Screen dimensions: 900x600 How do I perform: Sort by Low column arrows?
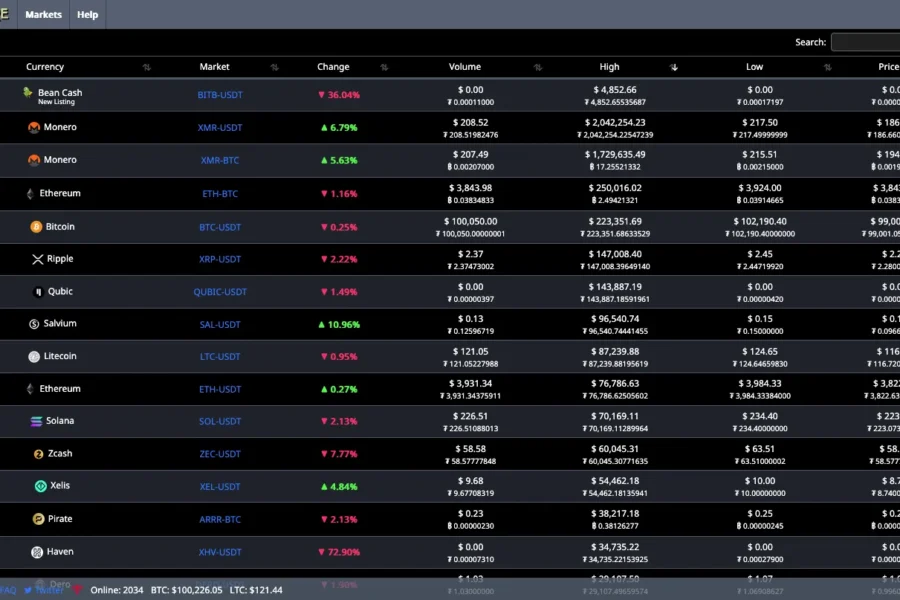(827, 67)
